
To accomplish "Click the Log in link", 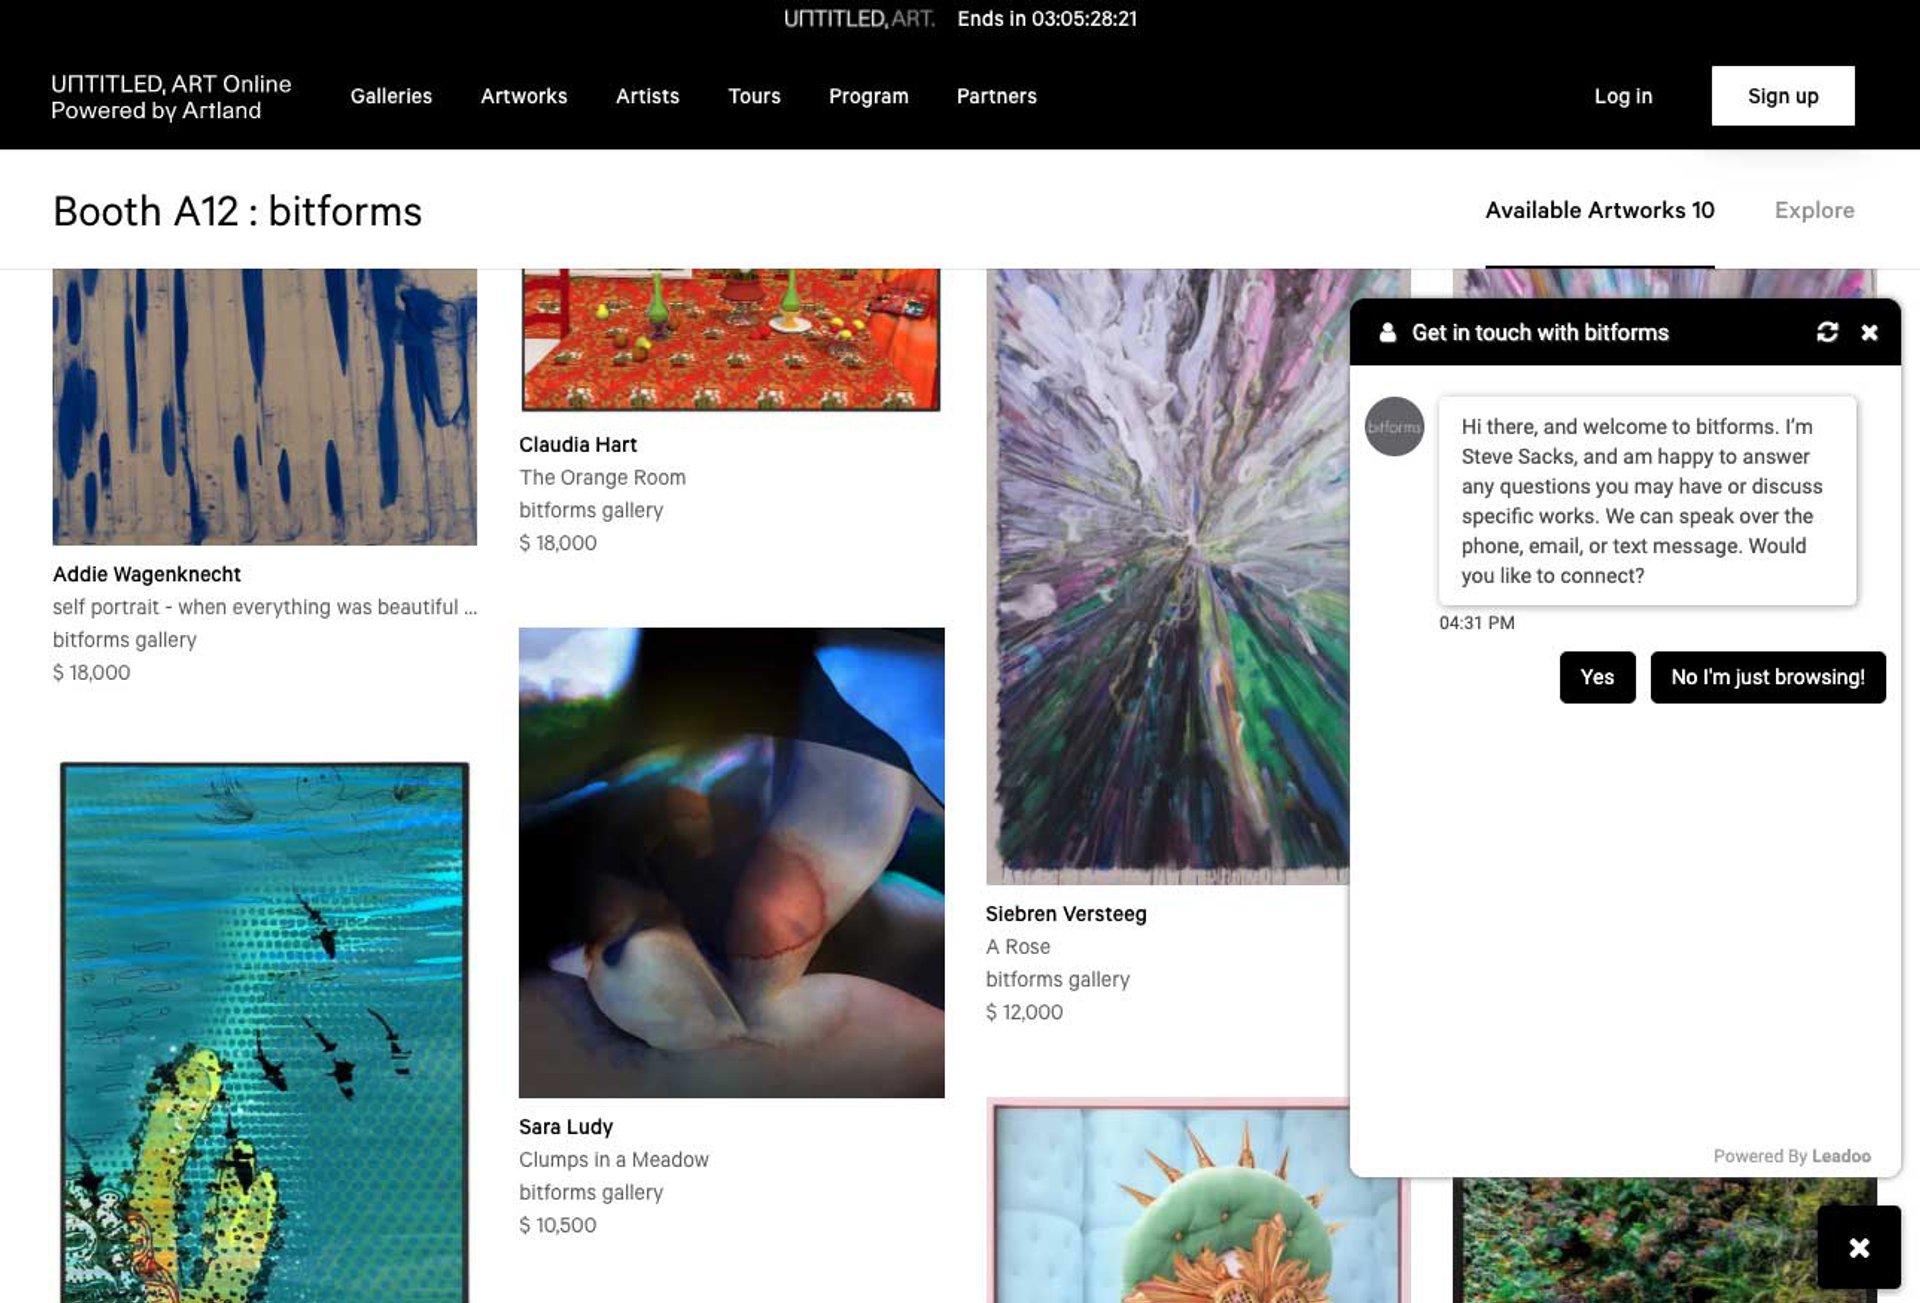I will pyautogui.click(x=1622, y=96).
